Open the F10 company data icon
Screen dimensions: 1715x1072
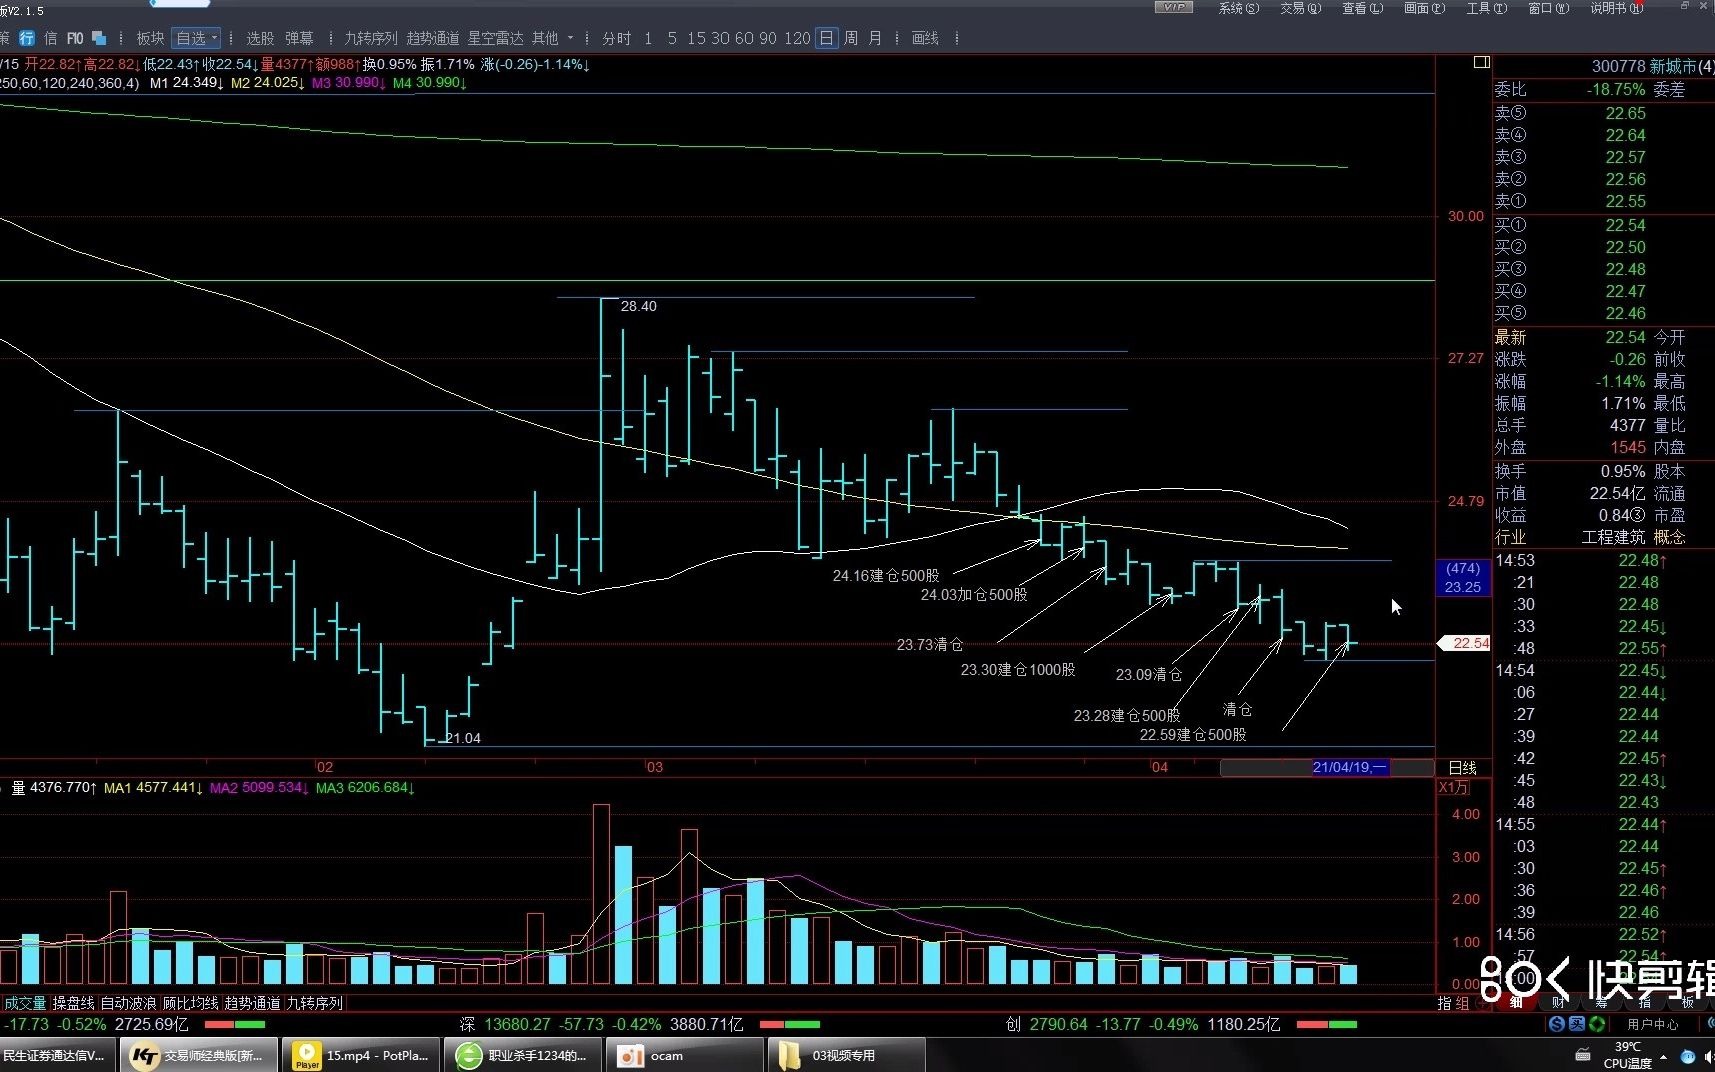tap(75, 38)
